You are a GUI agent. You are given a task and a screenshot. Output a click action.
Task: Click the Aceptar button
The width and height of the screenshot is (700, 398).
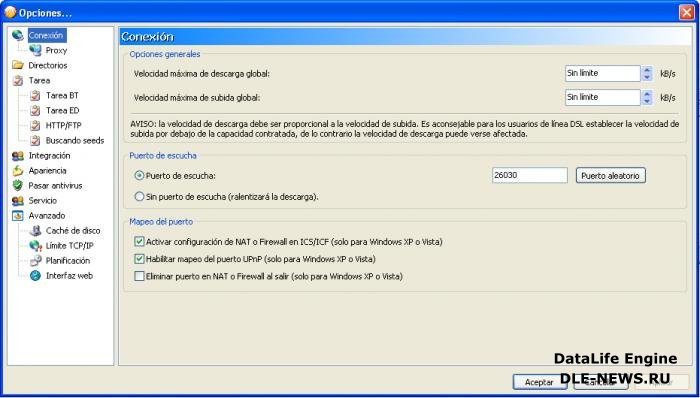point(539,382)
